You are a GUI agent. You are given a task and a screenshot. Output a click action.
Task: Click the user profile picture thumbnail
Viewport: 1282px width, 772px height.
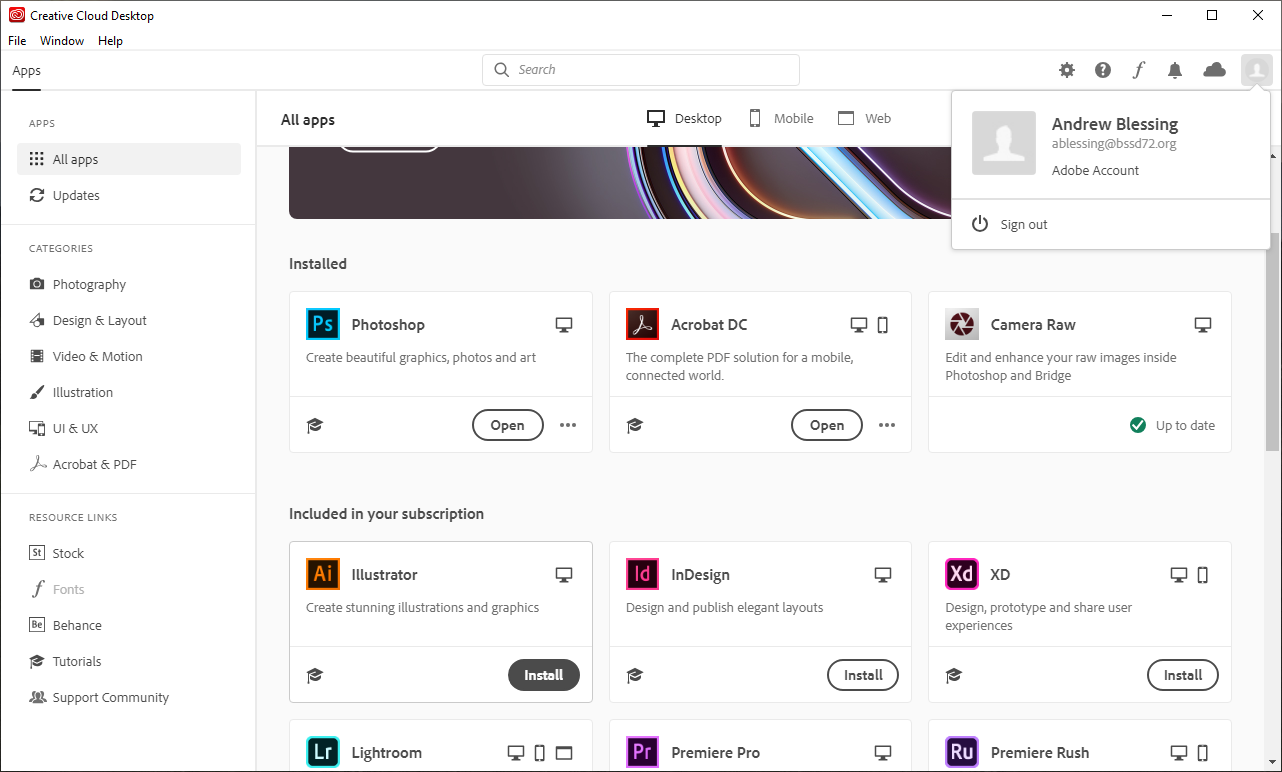1004,143
